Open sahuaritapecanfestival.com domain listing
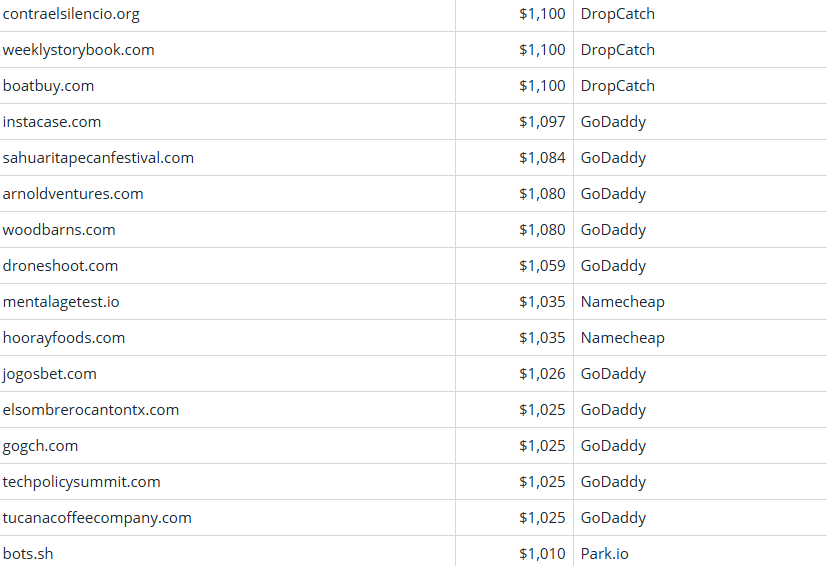The image size is (827, 566). (98, 158)
